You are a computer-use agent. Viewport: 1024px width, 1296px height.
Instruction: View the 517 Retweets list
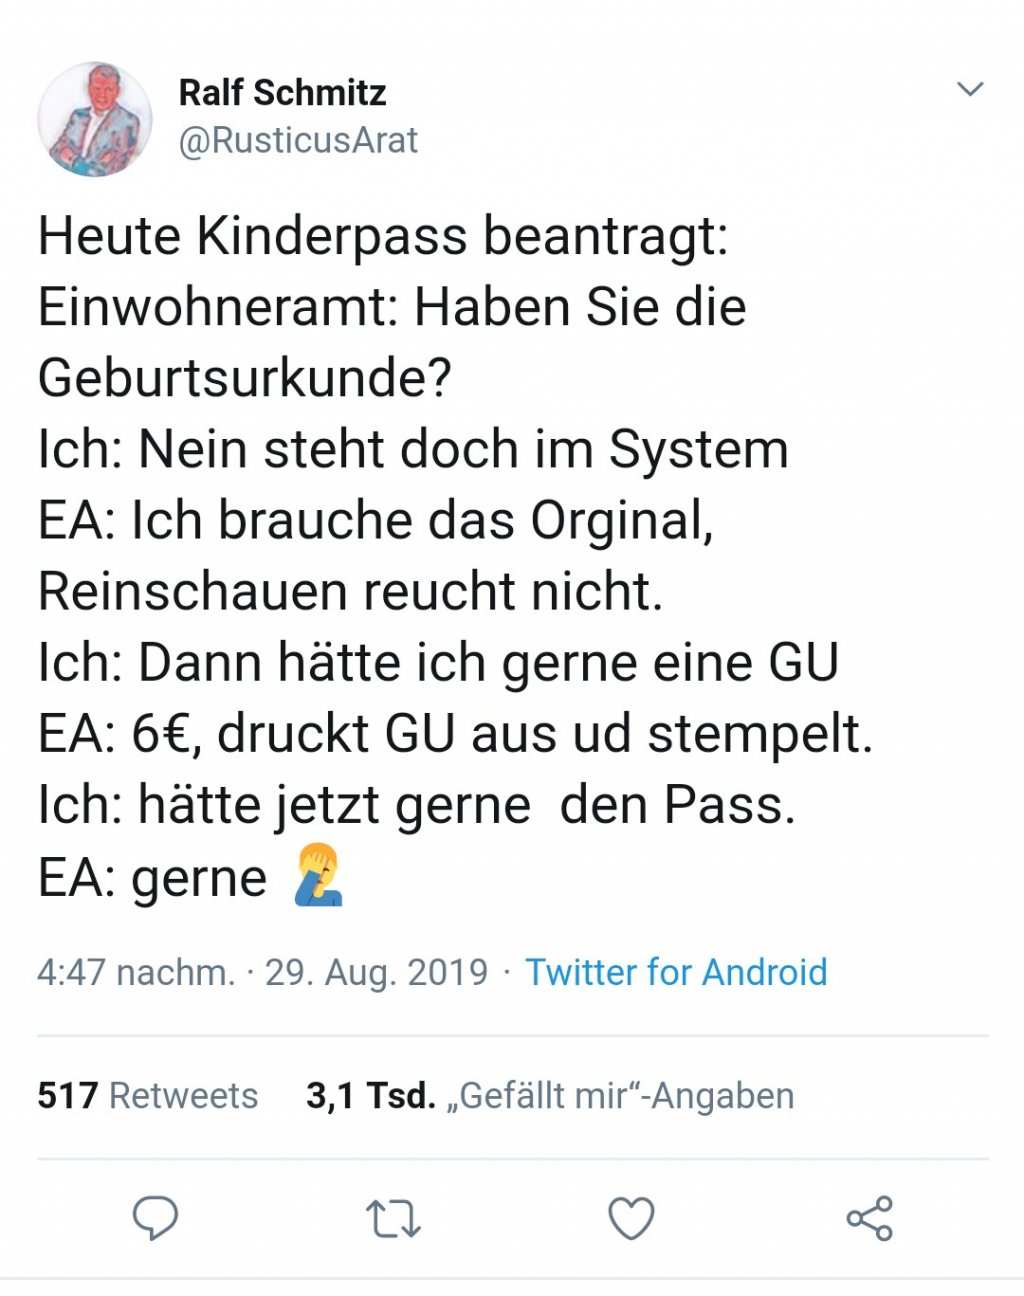147,1096
